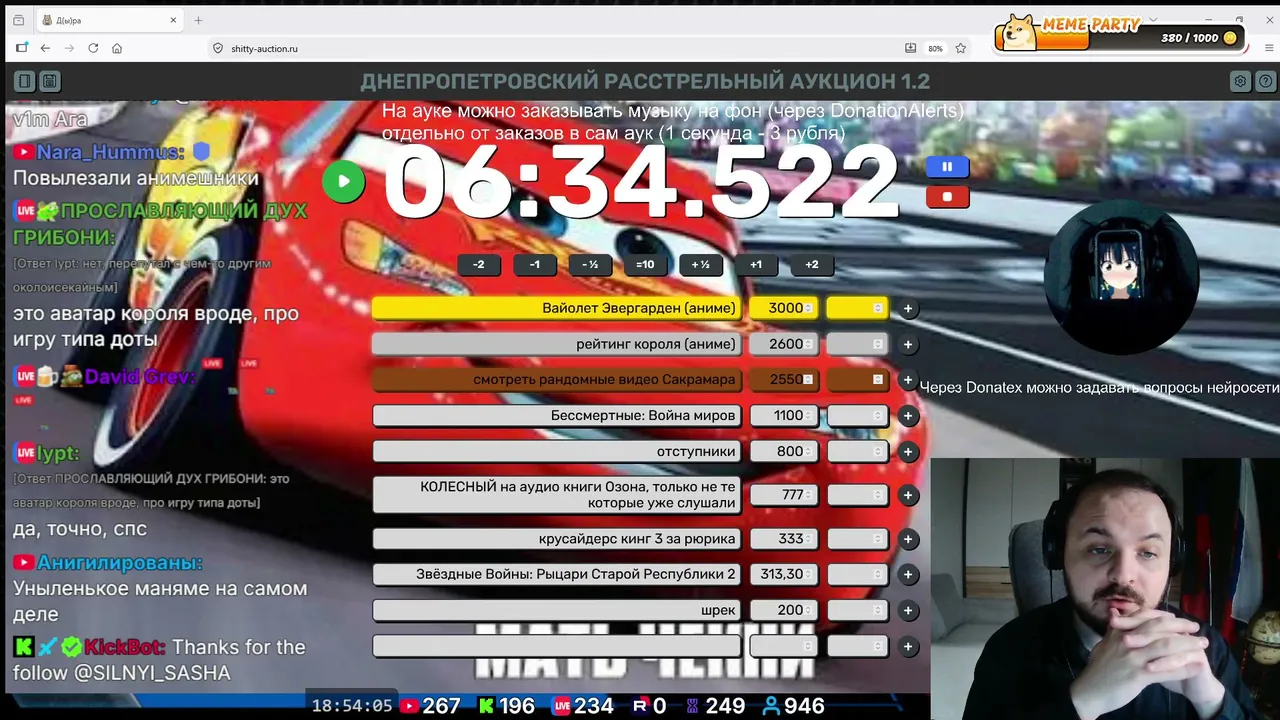
Task: Go back one page in browser
Action: tap(45, 48)
